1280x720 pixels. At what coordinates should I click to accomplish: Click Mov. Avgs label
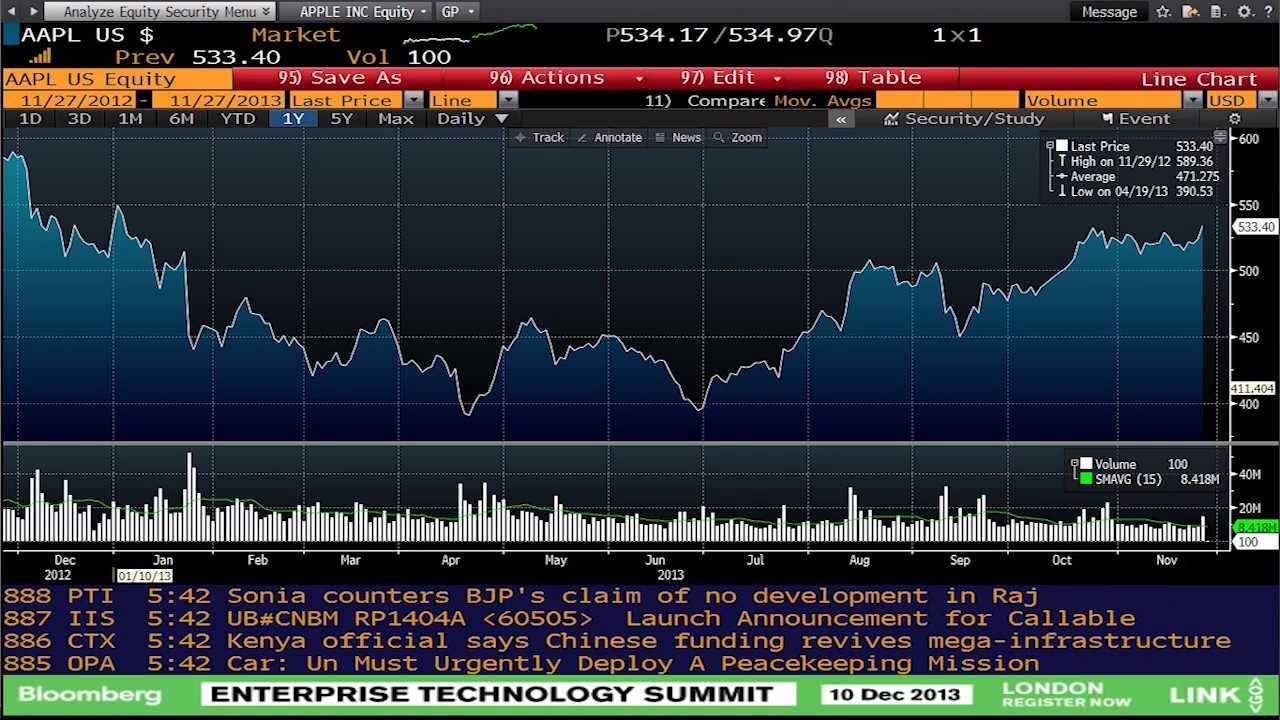pyautogui.click(x=822, y=100)
